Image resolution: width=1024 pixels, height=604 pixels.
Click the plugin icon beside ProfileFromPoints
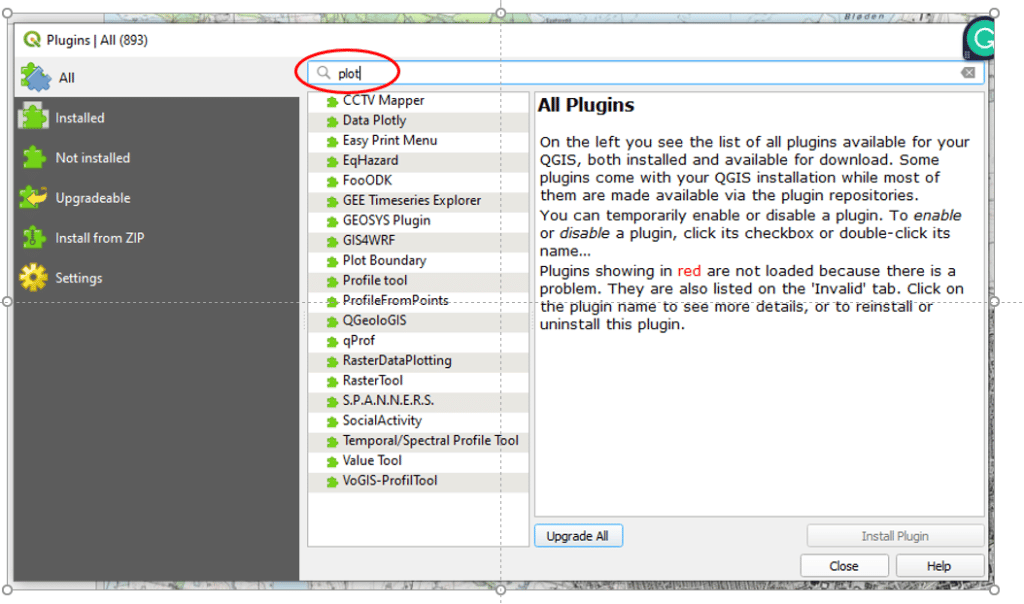coord(332,302)
